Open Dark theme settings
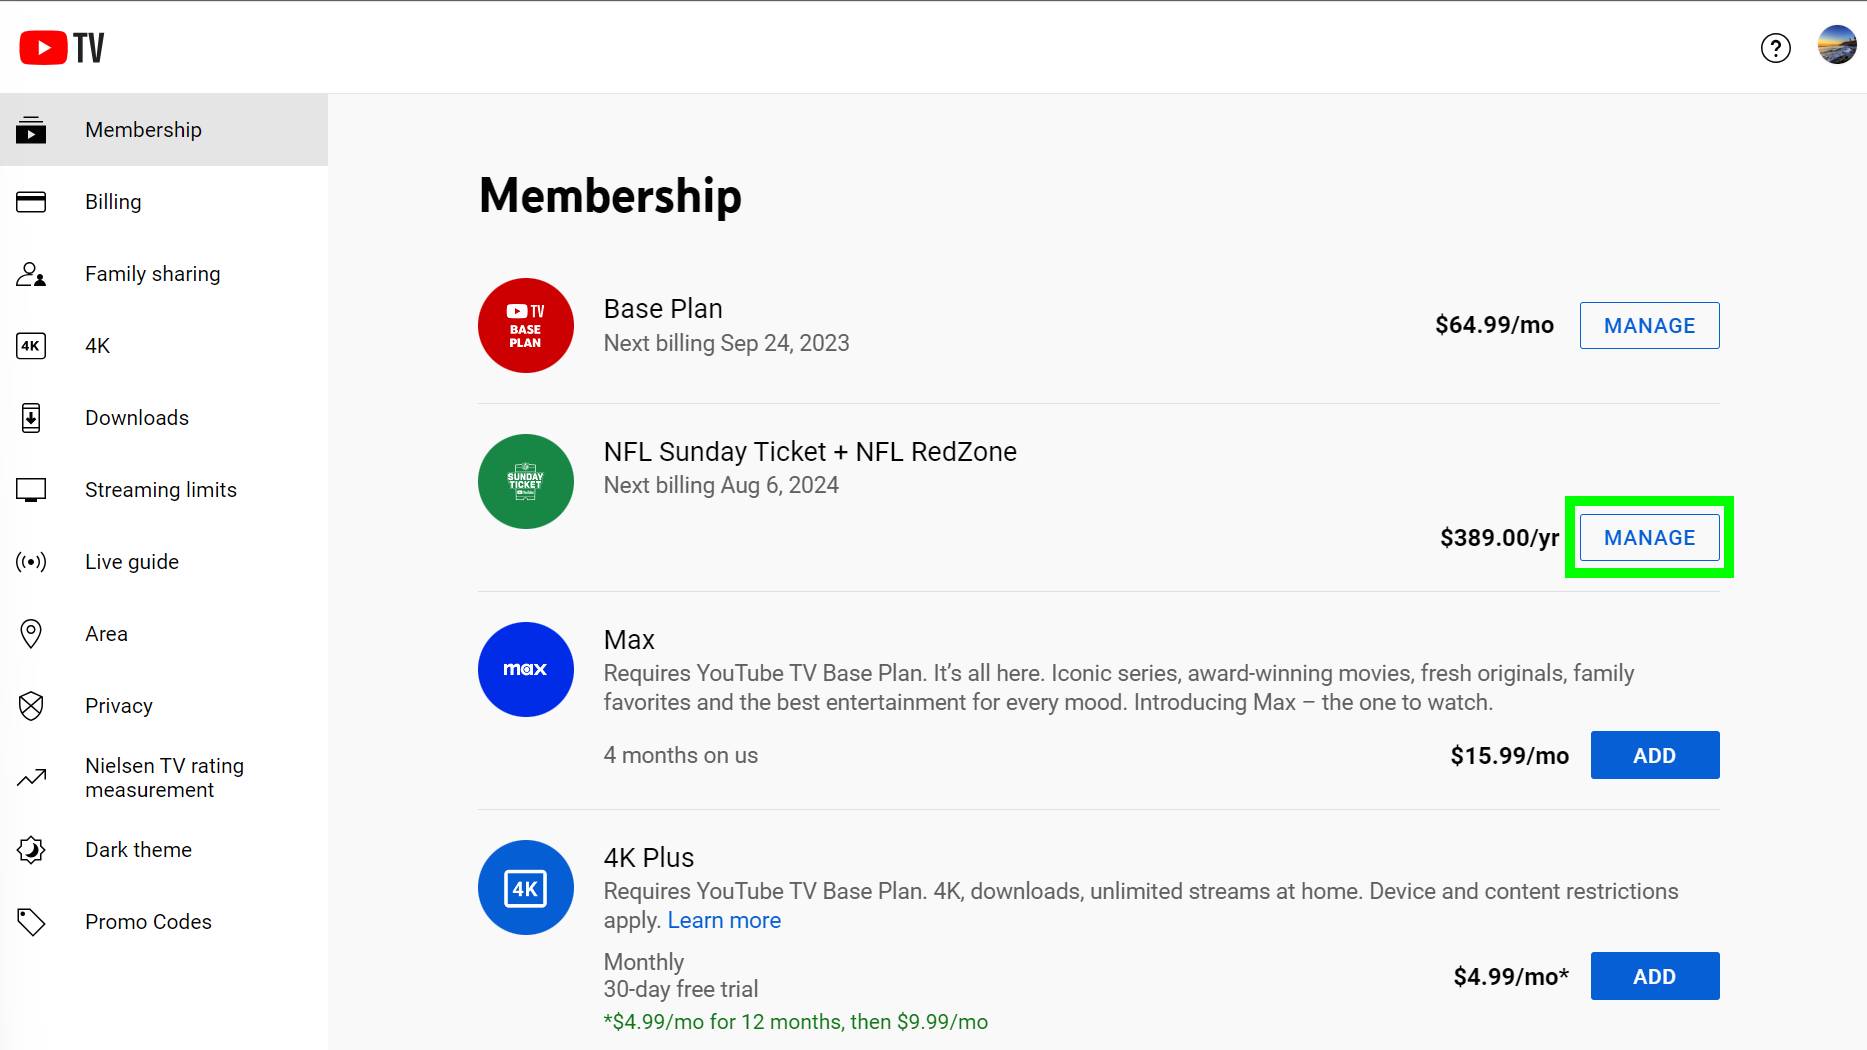 pos(138,850)
